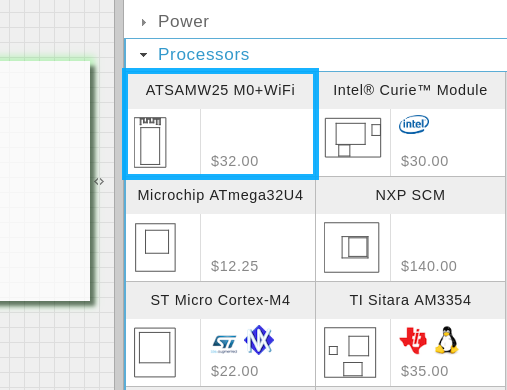
Task: Select the Microchip ATmega32U4 title
Action: click(220, 195)
